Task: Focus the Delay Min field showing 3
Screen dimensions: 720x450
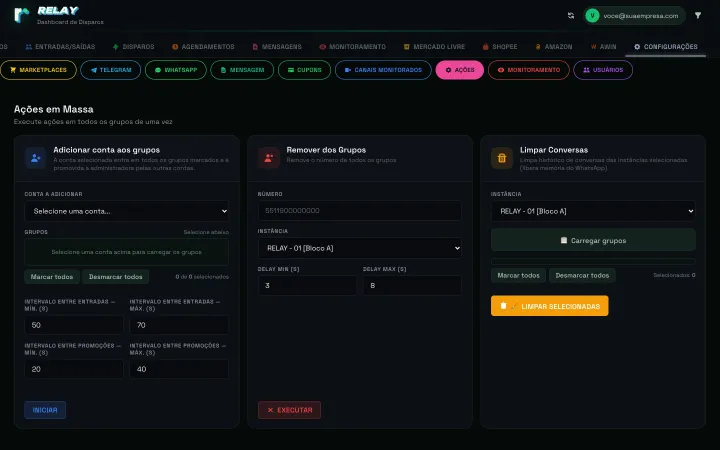Action: pos(307,286)
